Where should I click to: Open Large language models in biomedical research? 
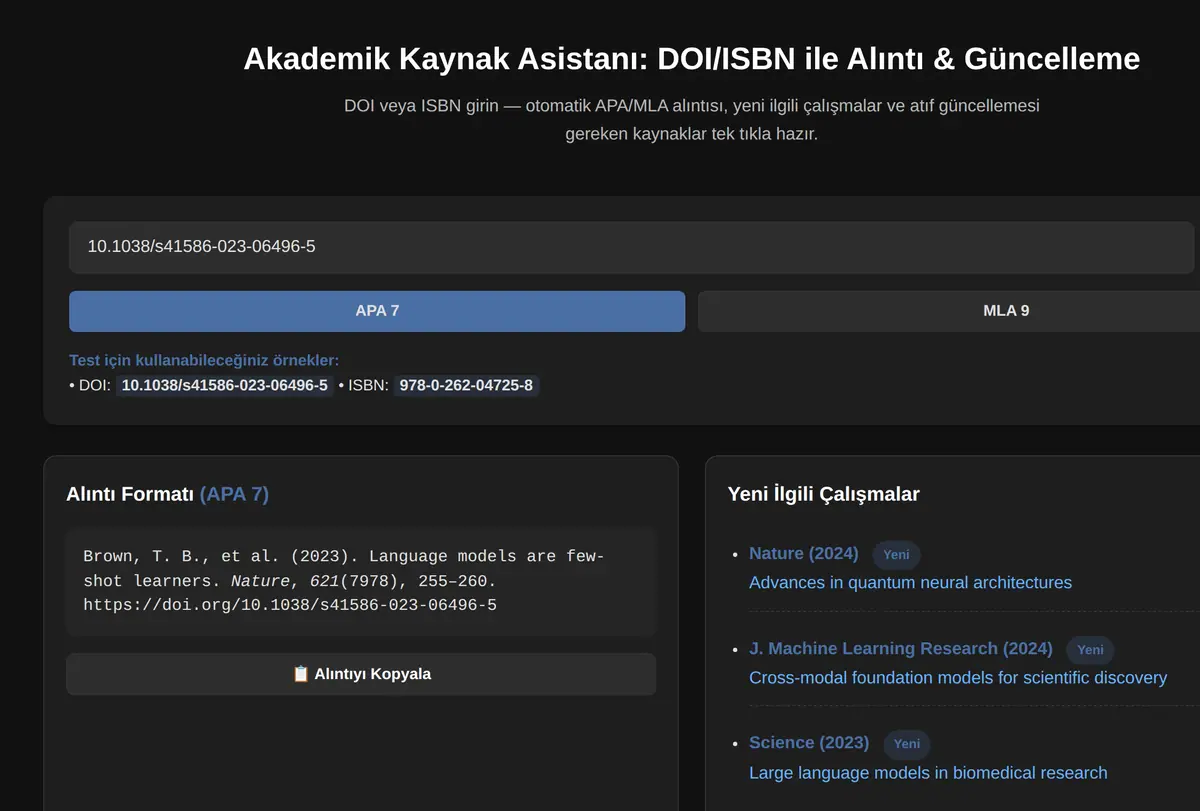click(928, 772)
